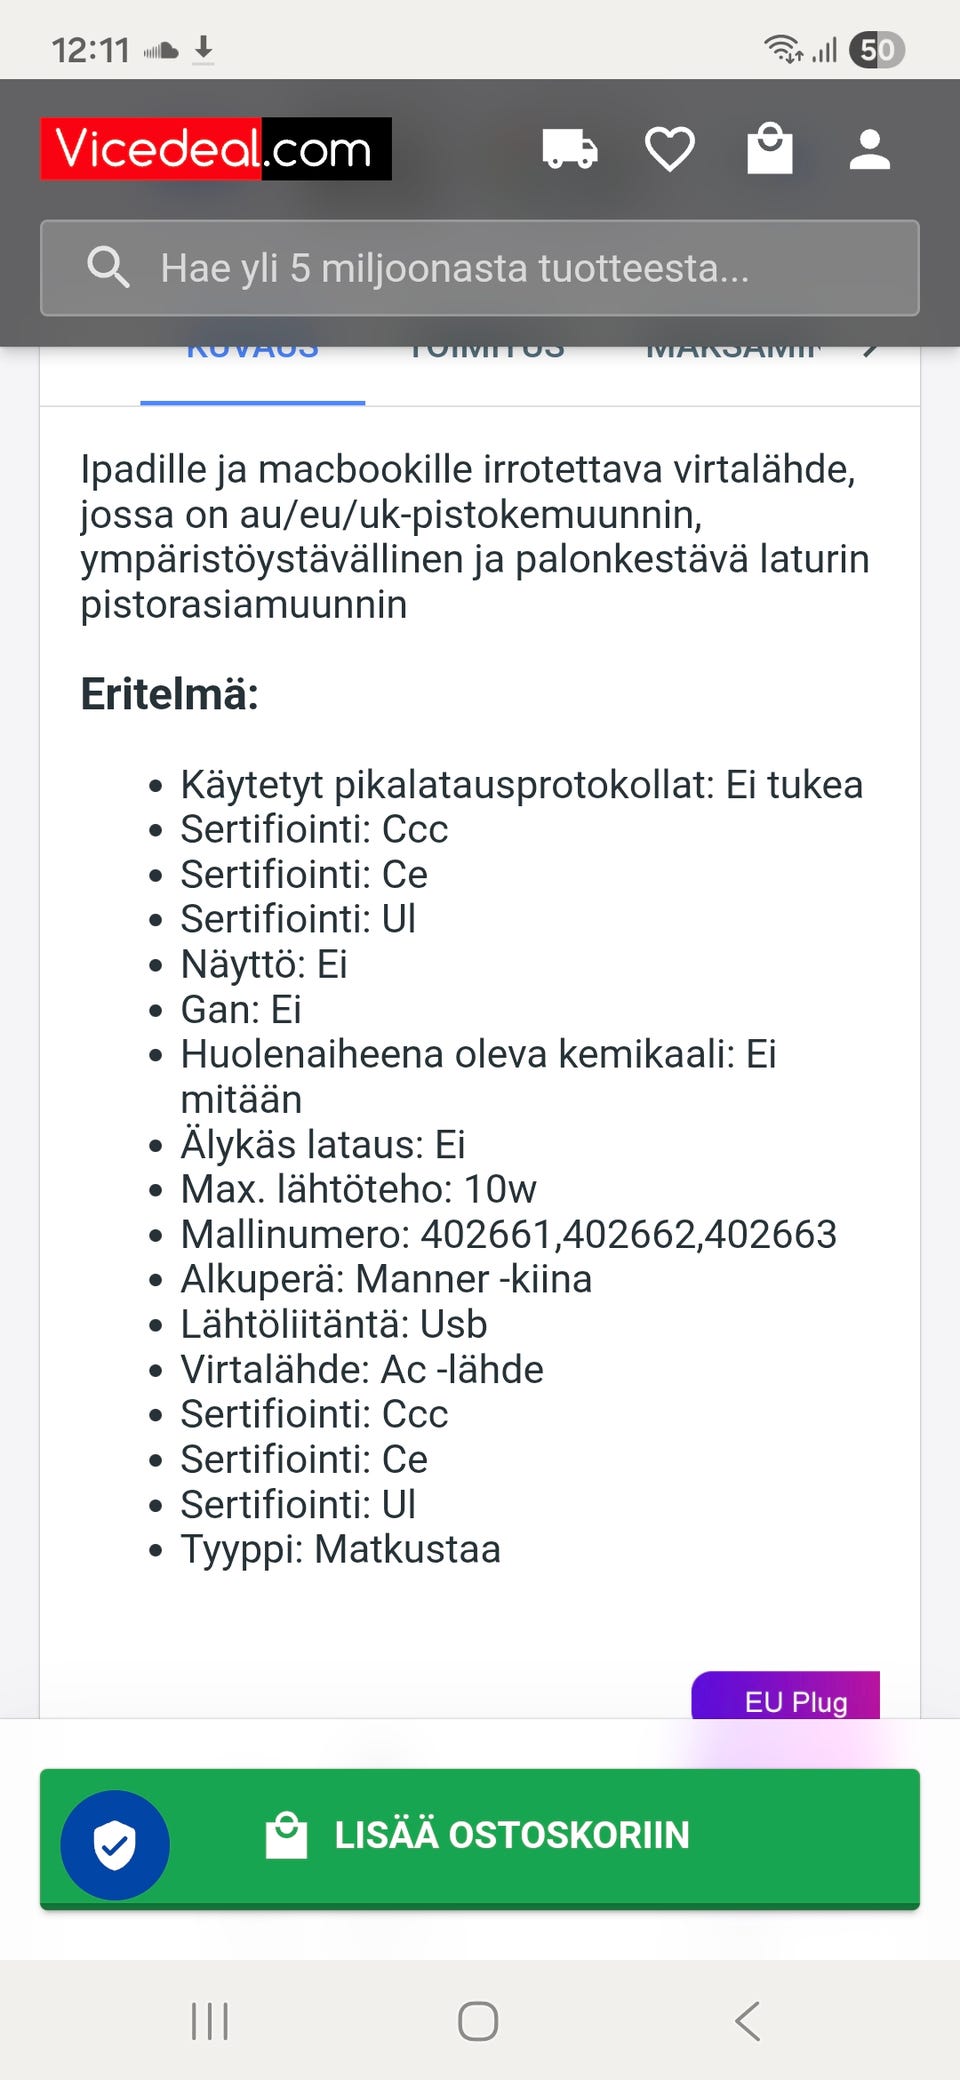Open the shopping bag icon
Image resolution: width=960 pixels, height=2080 pixels.
coord(770,148)
